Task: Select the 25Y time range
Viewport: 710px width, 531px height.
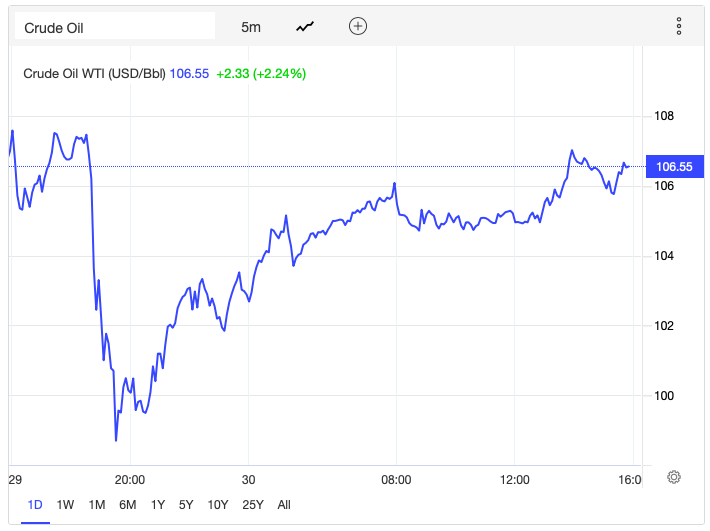Action: tap(254, 505)
